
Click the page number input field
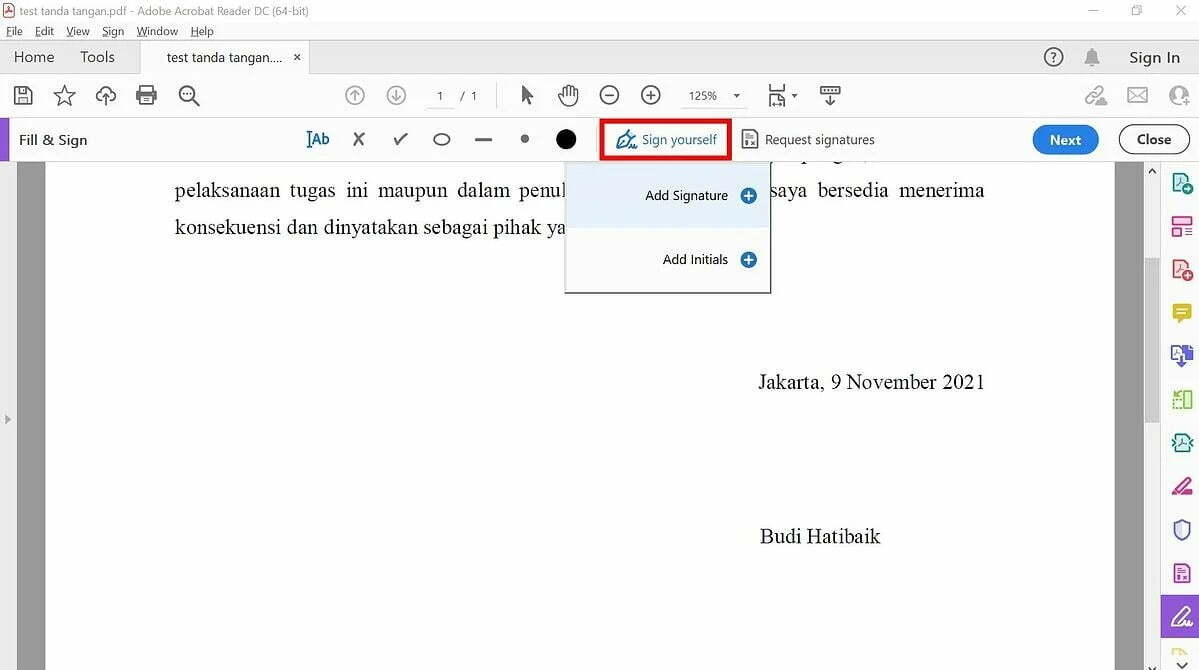[x=439, y=95]
